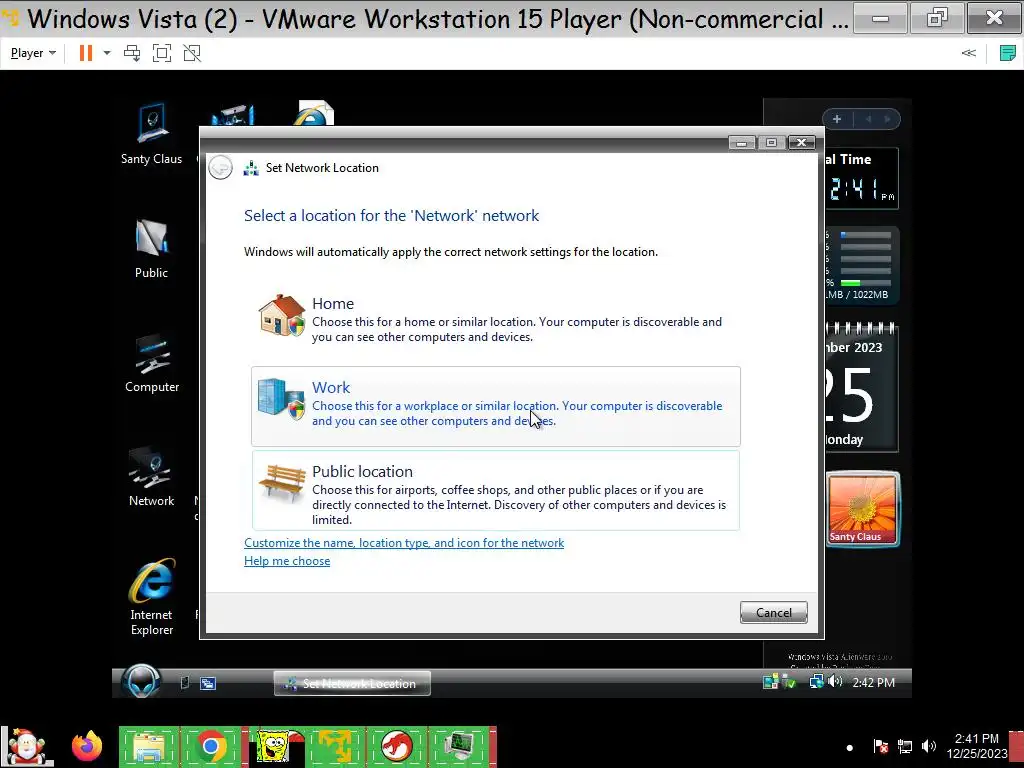Click the host volume speaker tray icon

click(x=929, y=746)
